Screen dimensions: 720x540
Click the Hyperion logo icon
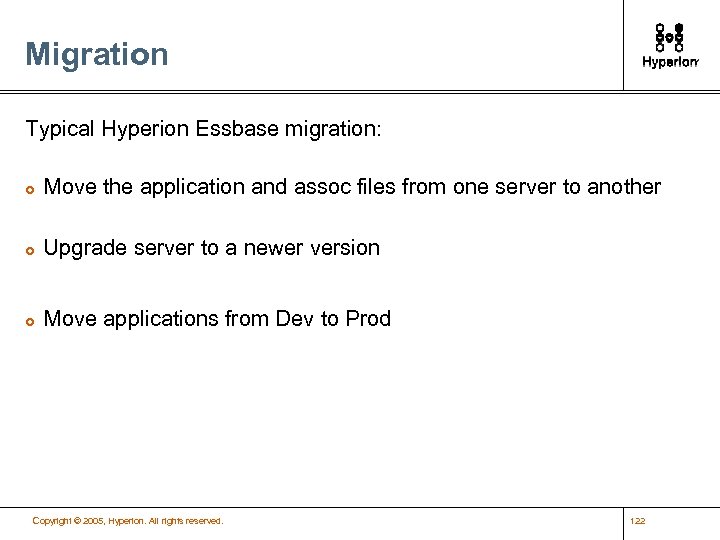coord(669,37)
